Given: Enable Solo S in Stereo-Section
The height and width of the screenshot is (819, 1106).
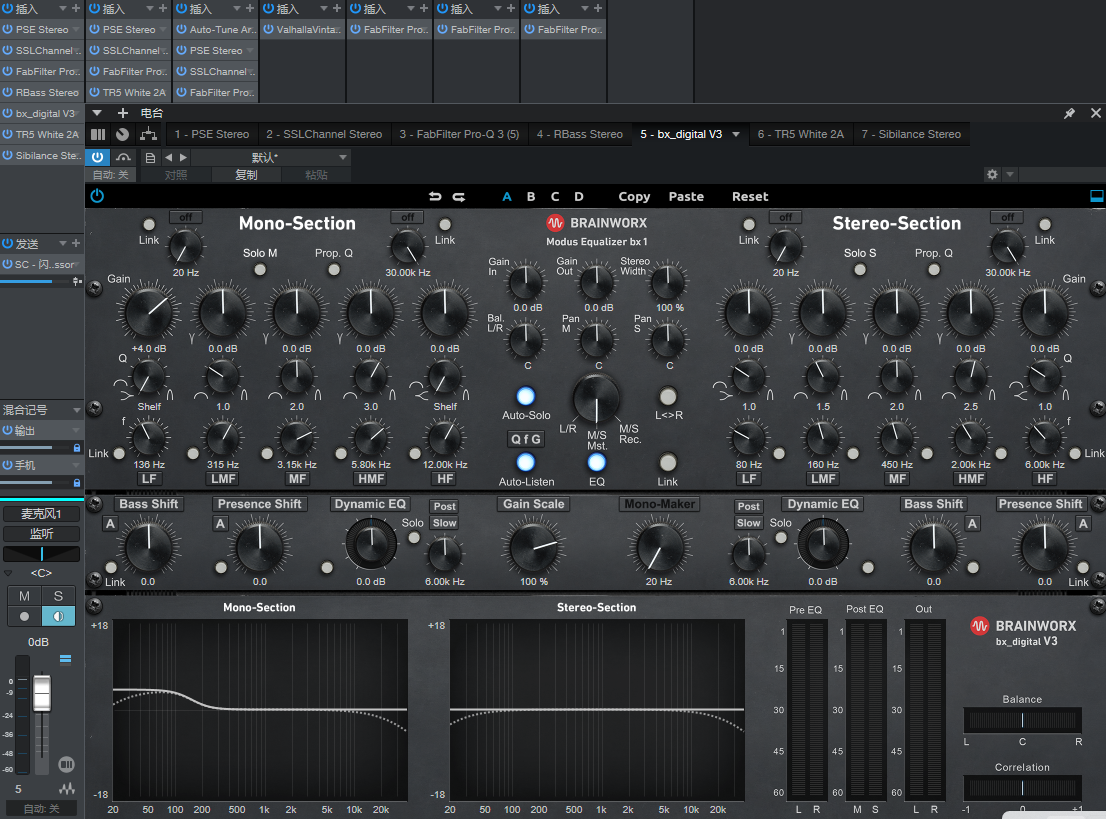Looking at the screenshot, I should point(860,269).
